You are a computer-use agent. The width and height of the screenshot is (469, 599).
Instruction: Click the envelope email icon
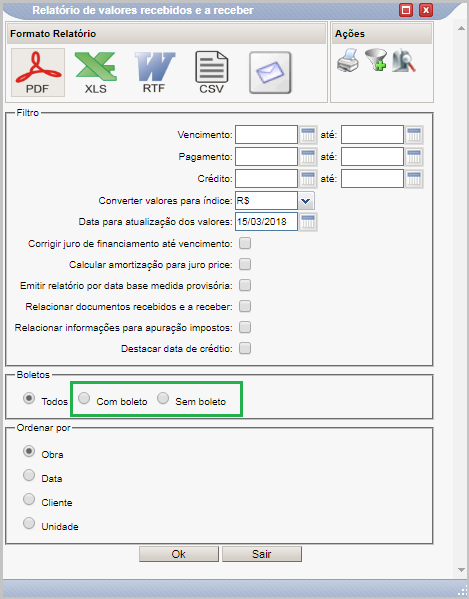point(270,73)
